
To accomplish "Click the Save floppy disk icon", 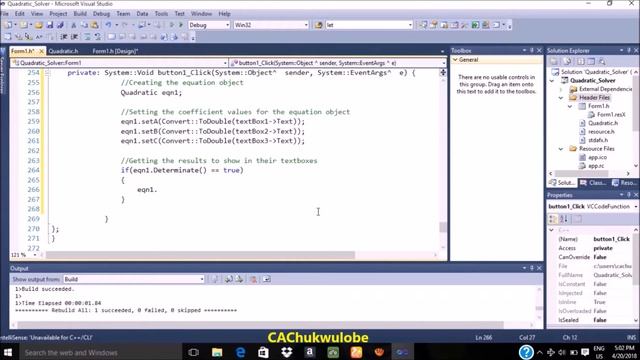I will tap(50, 25).
